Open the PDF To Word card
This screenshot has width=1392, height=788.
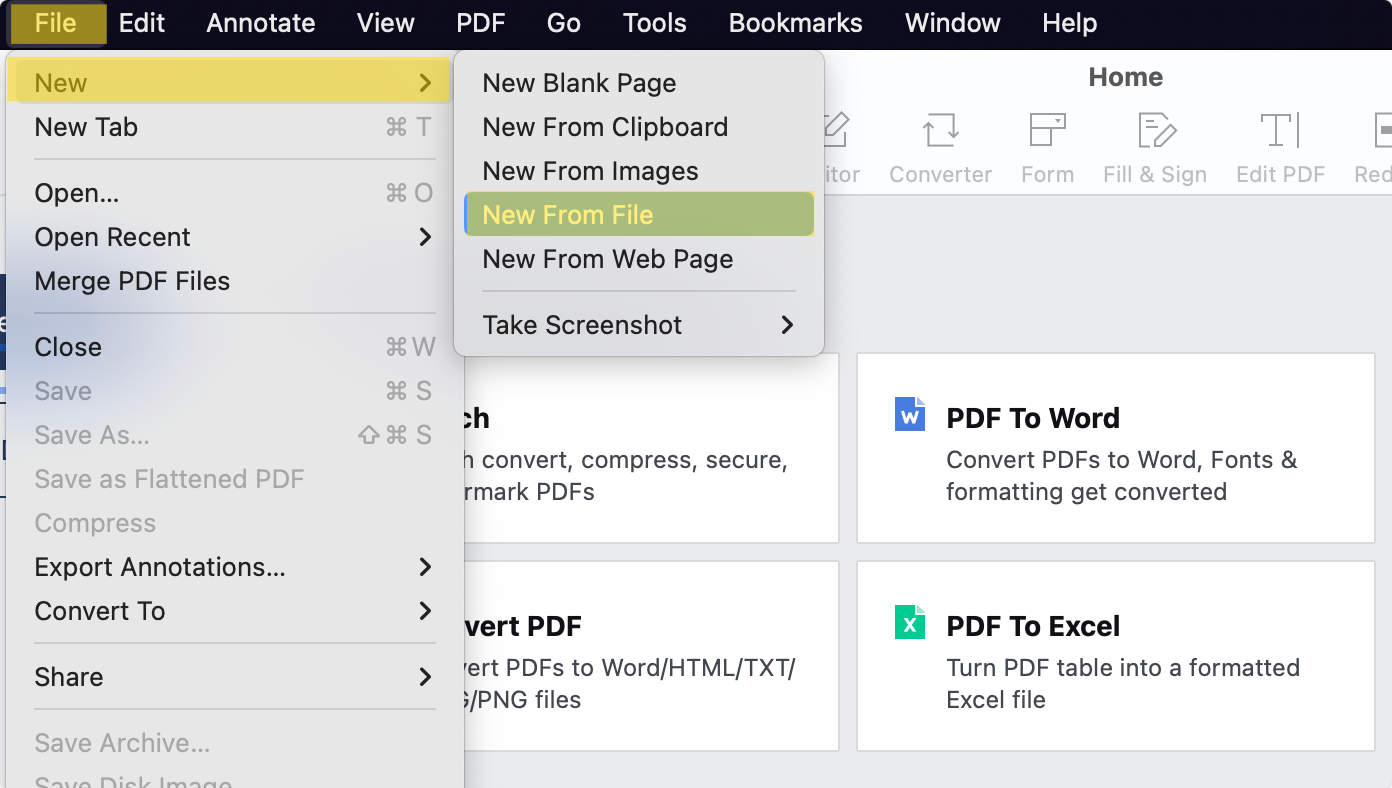pyautogui.click(x=1116, y=448)
